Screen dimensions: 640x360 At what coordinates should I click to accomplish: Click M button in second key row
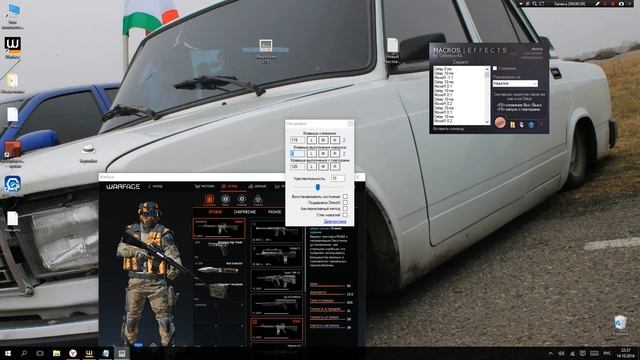click(x=323, y=153)
